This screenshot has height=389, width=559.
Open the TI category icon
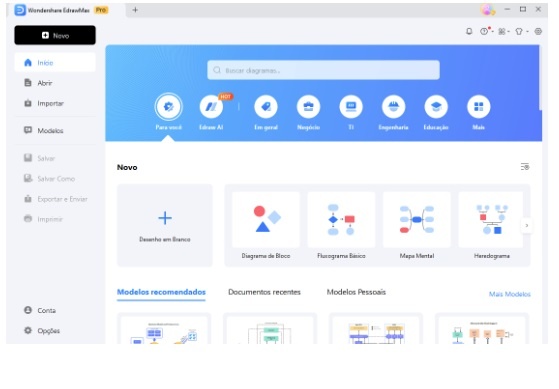click(351, 106)
